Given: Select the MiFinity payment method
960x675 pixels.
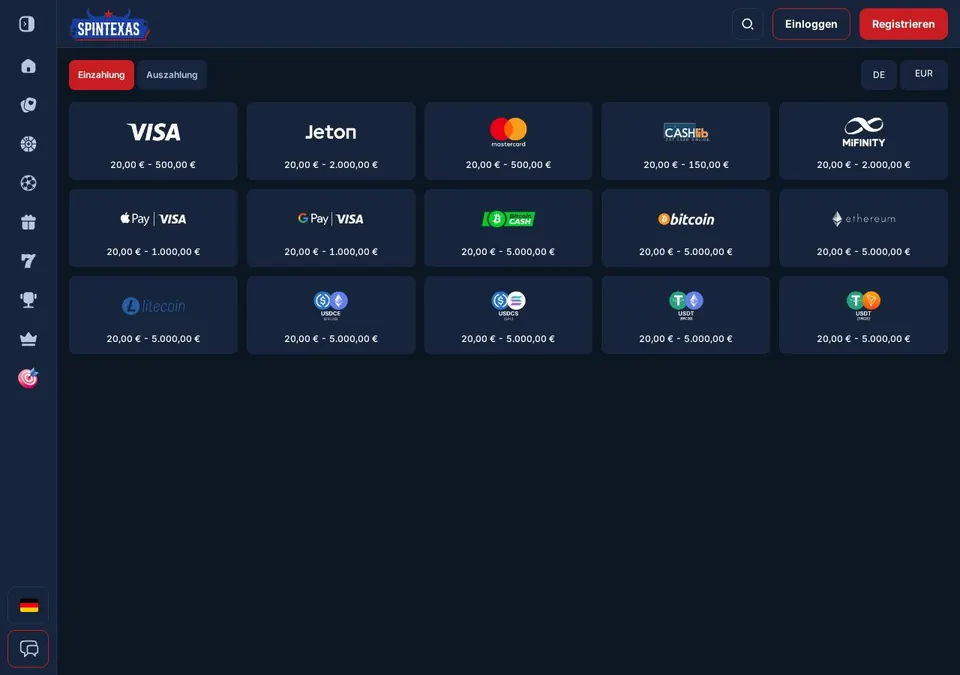Looking at the screenshot, I should point(863,141).
